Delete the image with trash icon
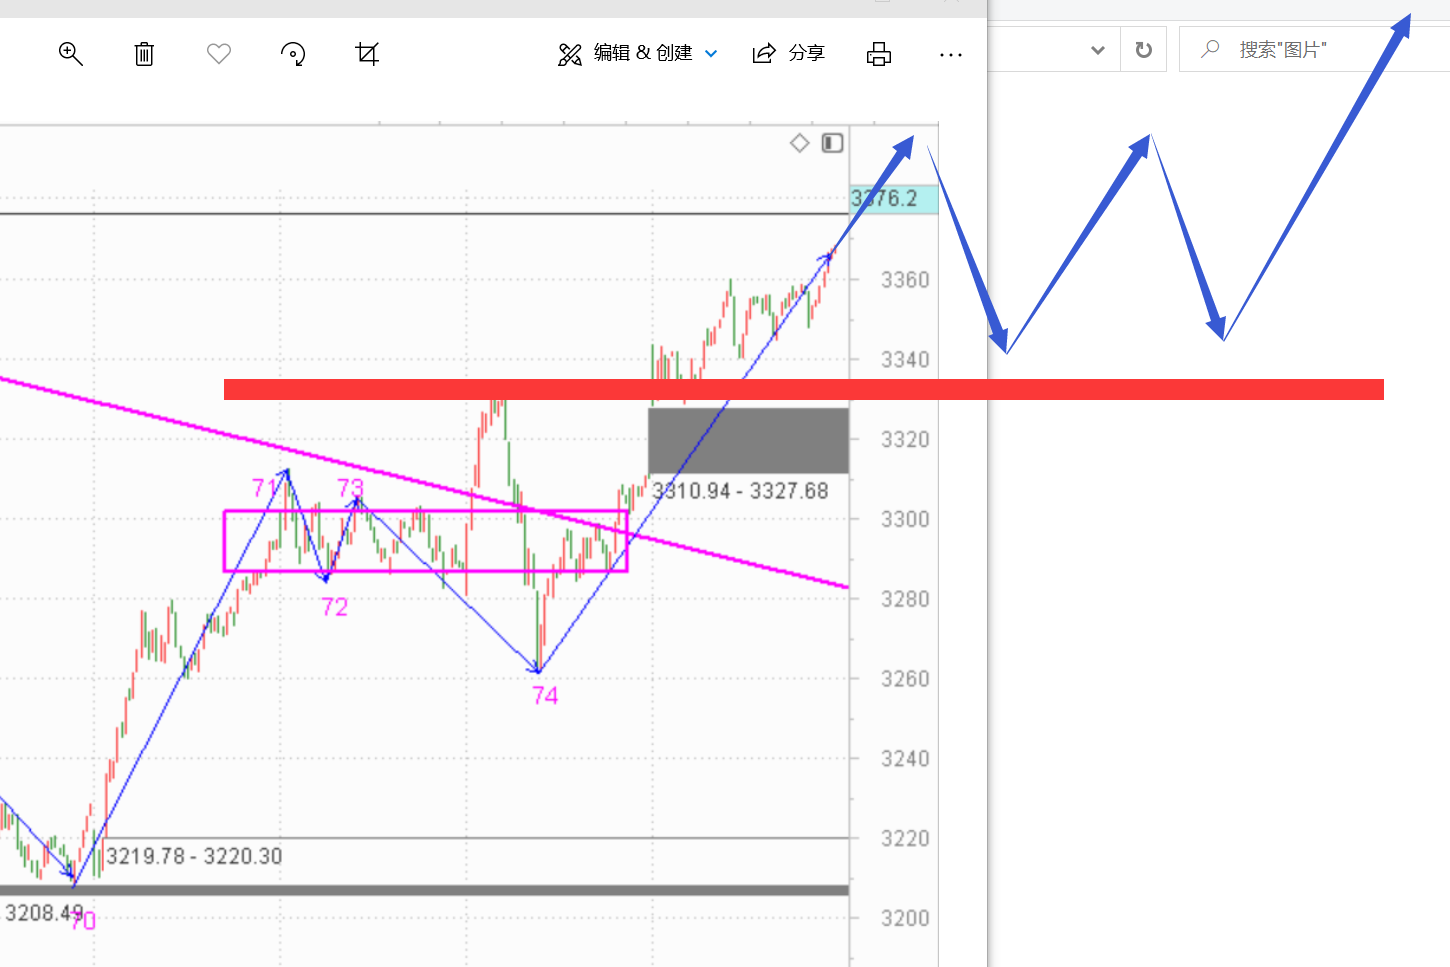 pos(144,54)
